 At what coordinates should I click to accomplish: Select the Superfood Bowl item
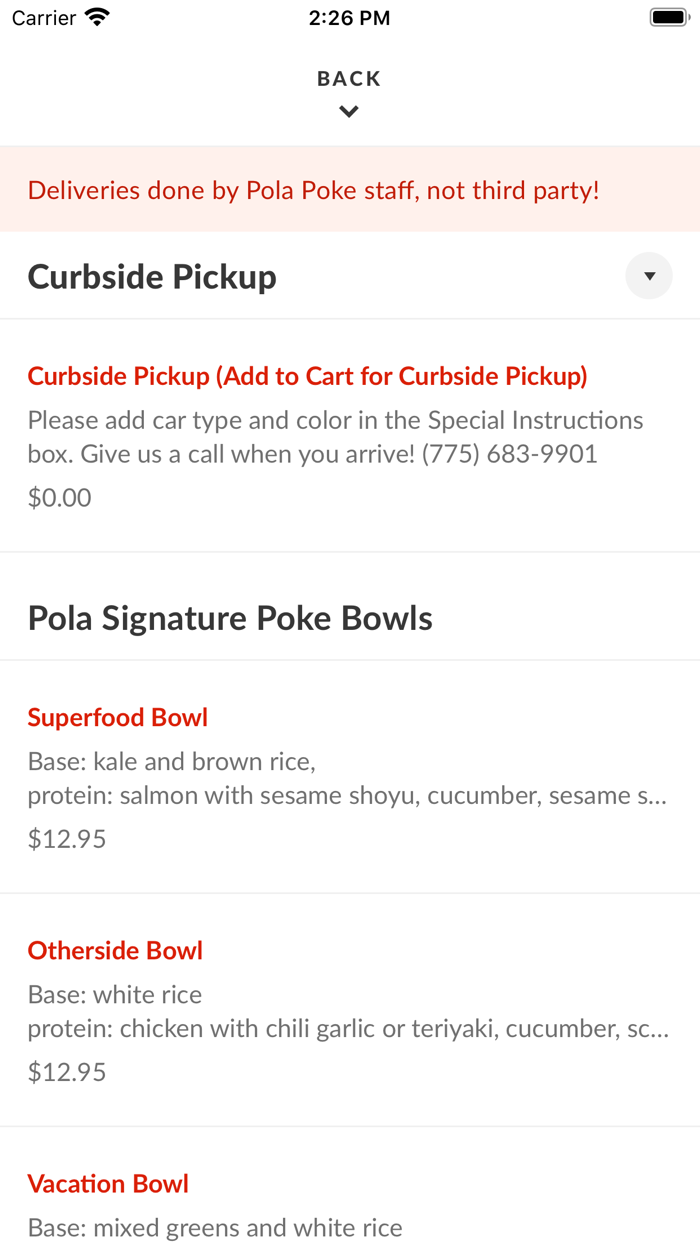click(x=117, y=717)
